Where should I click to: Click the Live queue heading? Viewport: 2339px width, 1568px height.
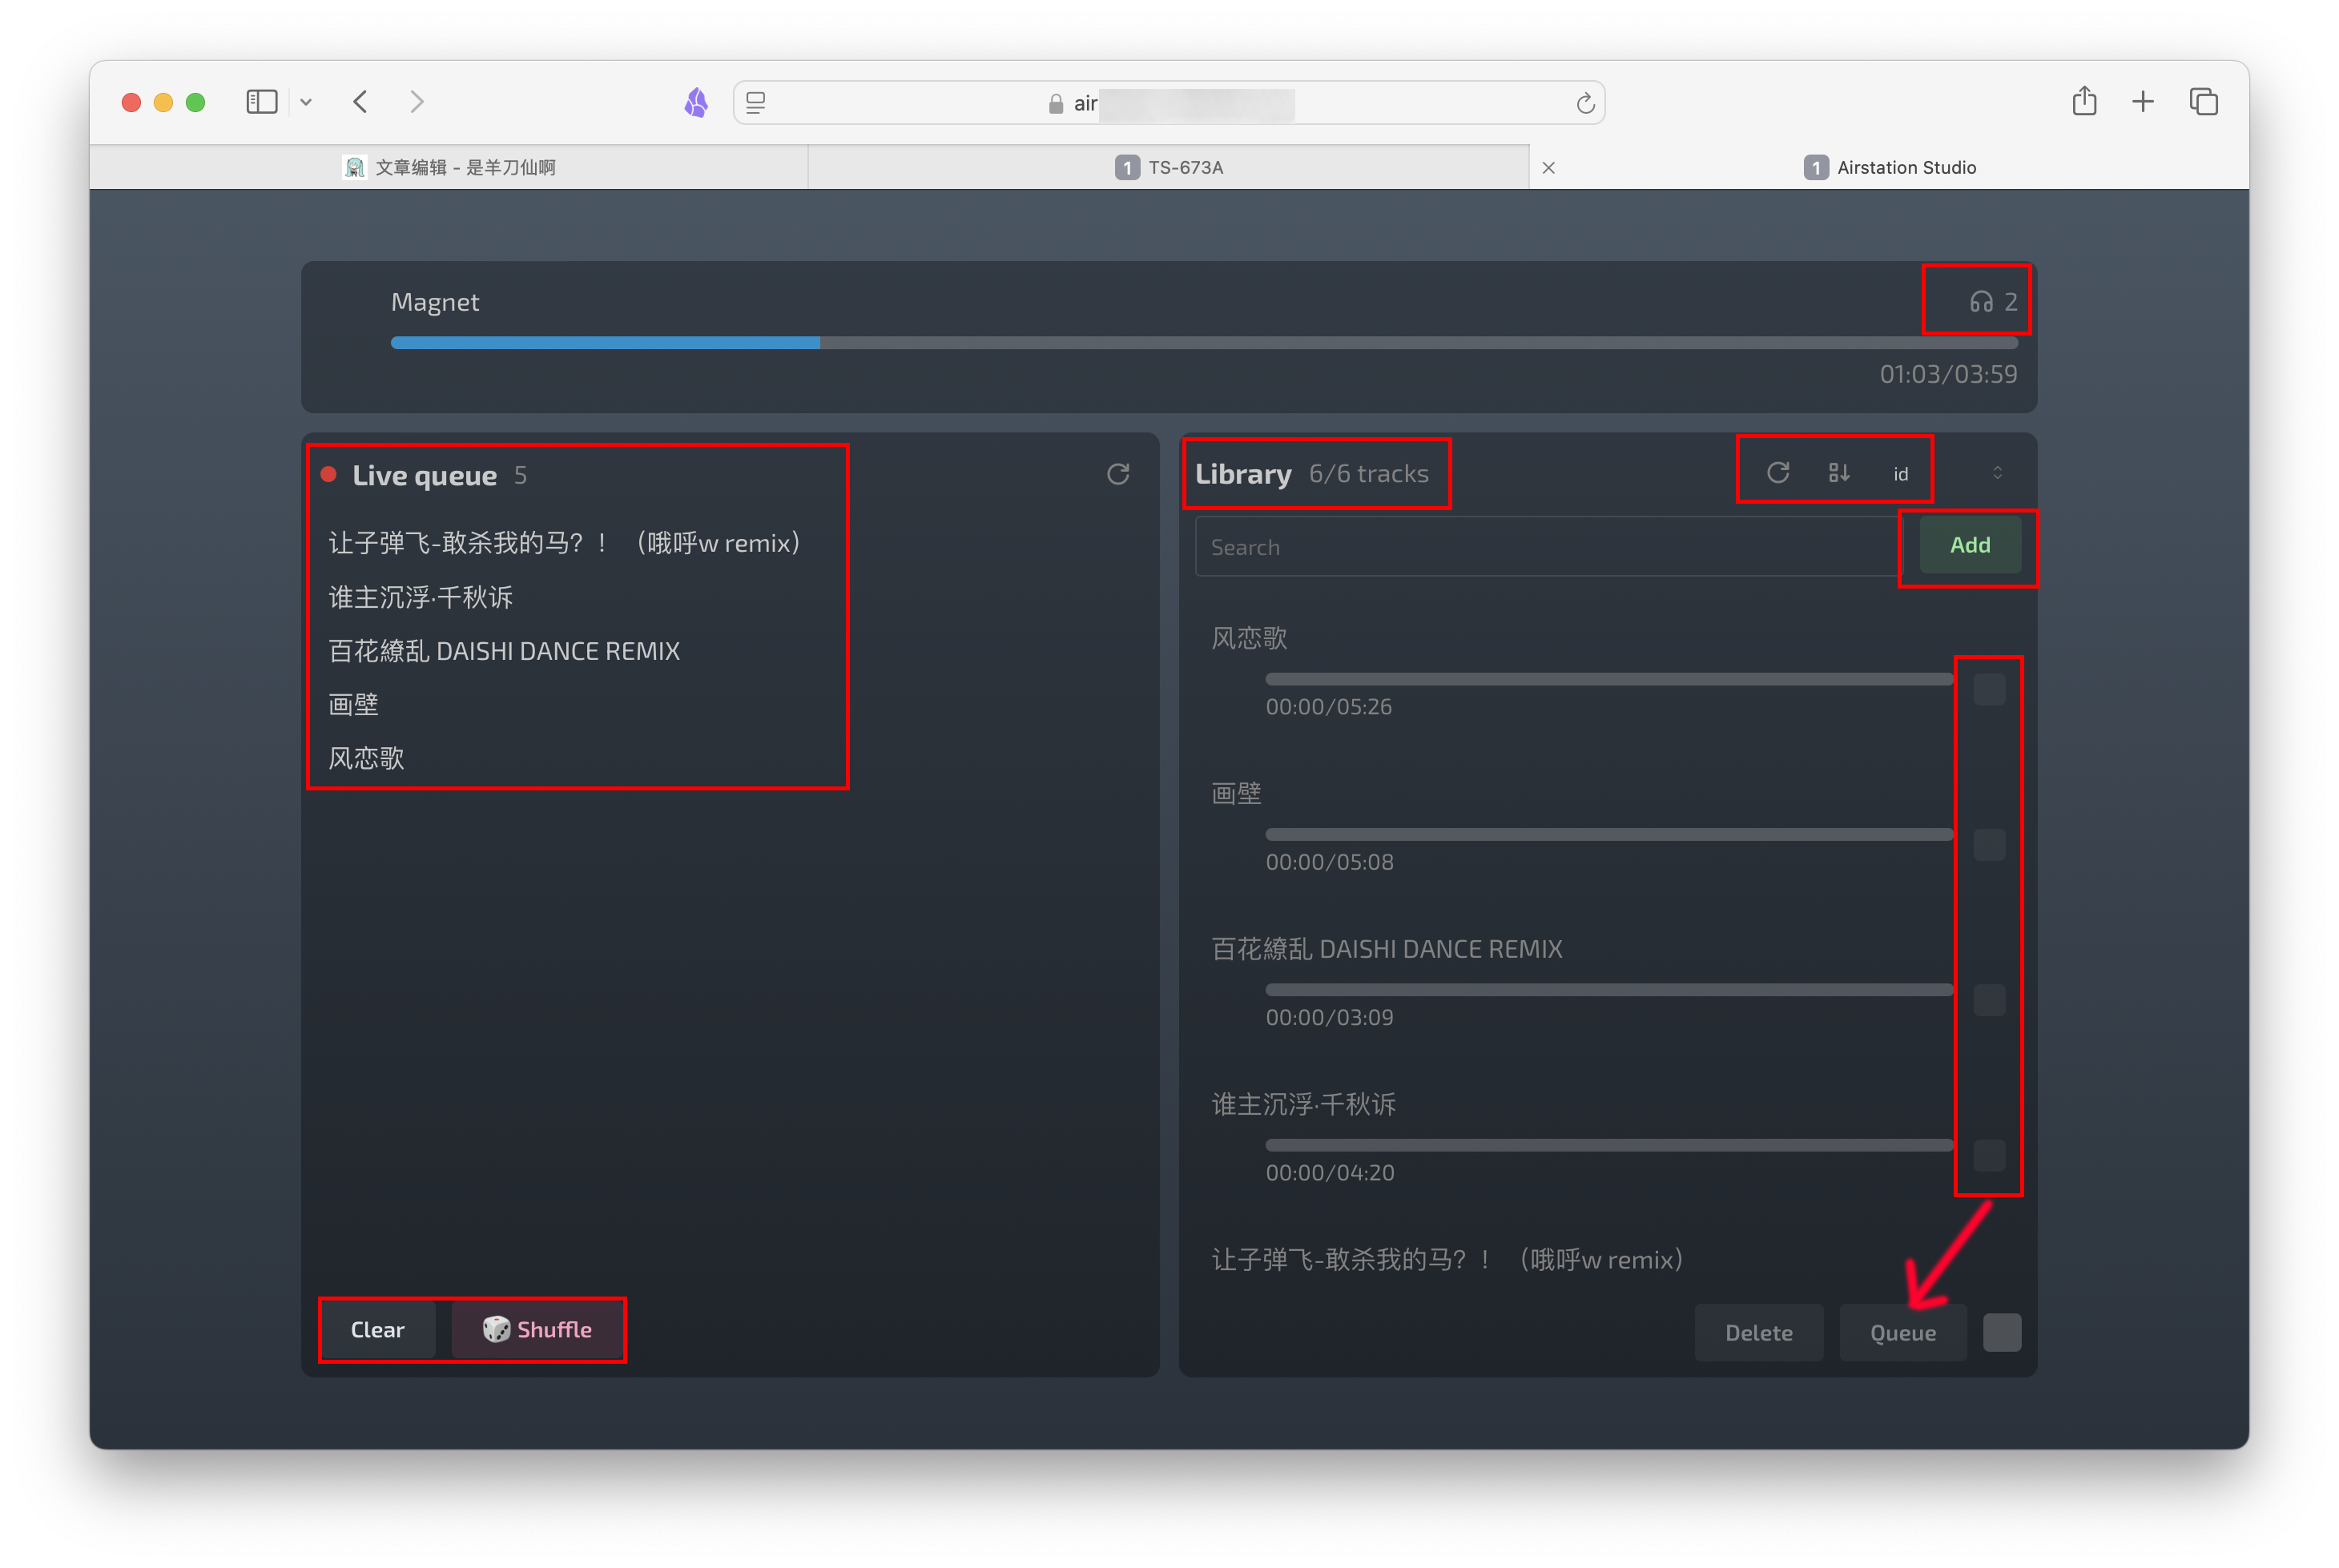tap(424, 475)
